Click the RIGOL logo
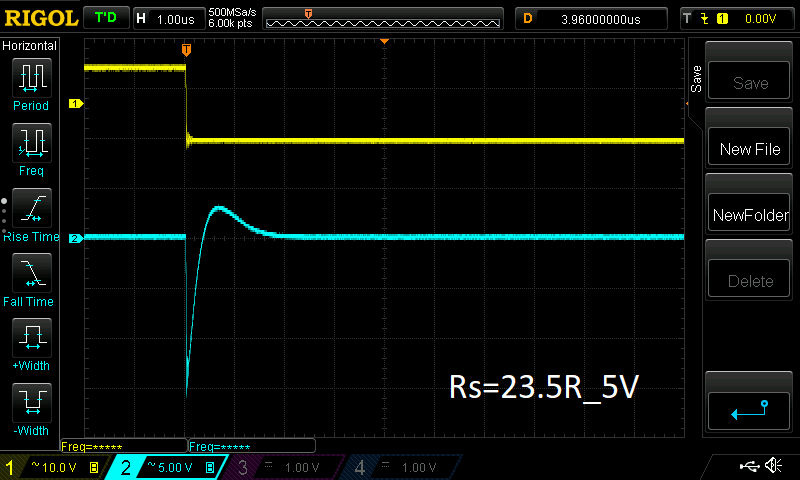800x480 pixels. tap(41, 18)
